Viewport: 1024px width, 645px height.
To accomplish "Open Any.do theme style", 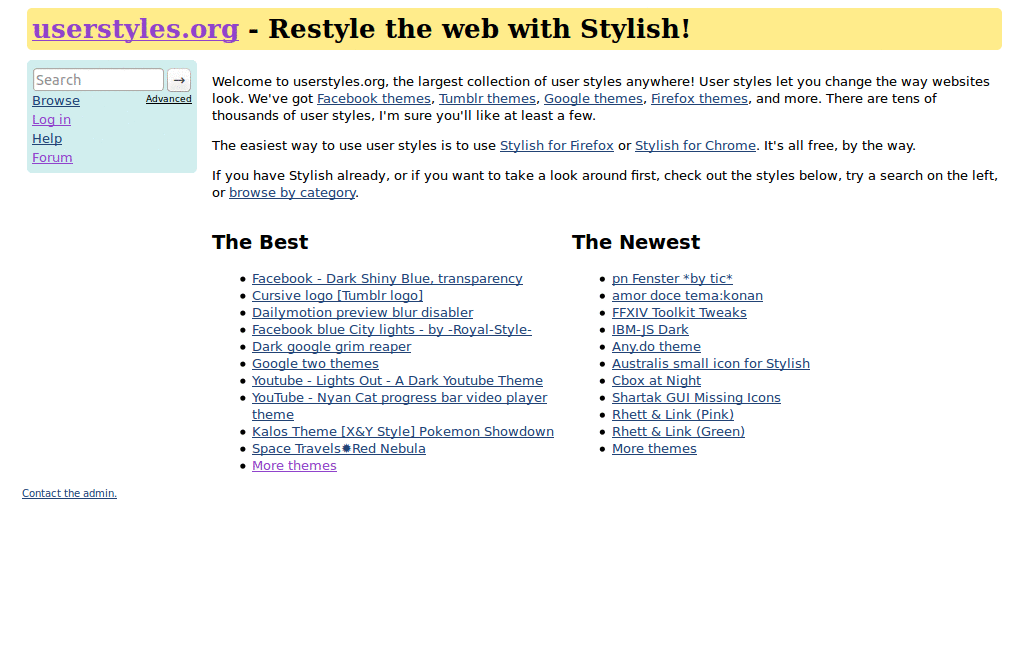I will pos(656,347).
